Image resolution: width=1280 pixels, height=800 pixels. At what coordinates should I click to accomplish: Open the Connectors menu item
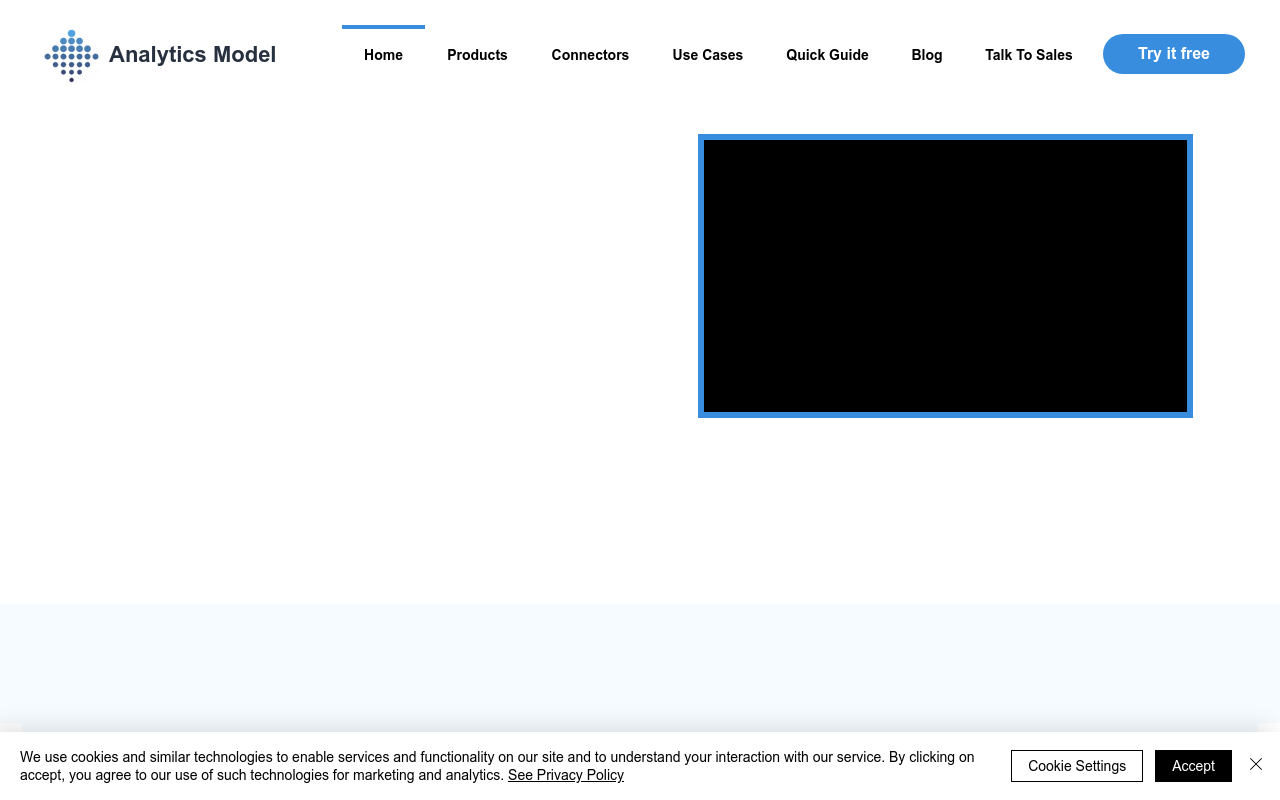point(590,55)
